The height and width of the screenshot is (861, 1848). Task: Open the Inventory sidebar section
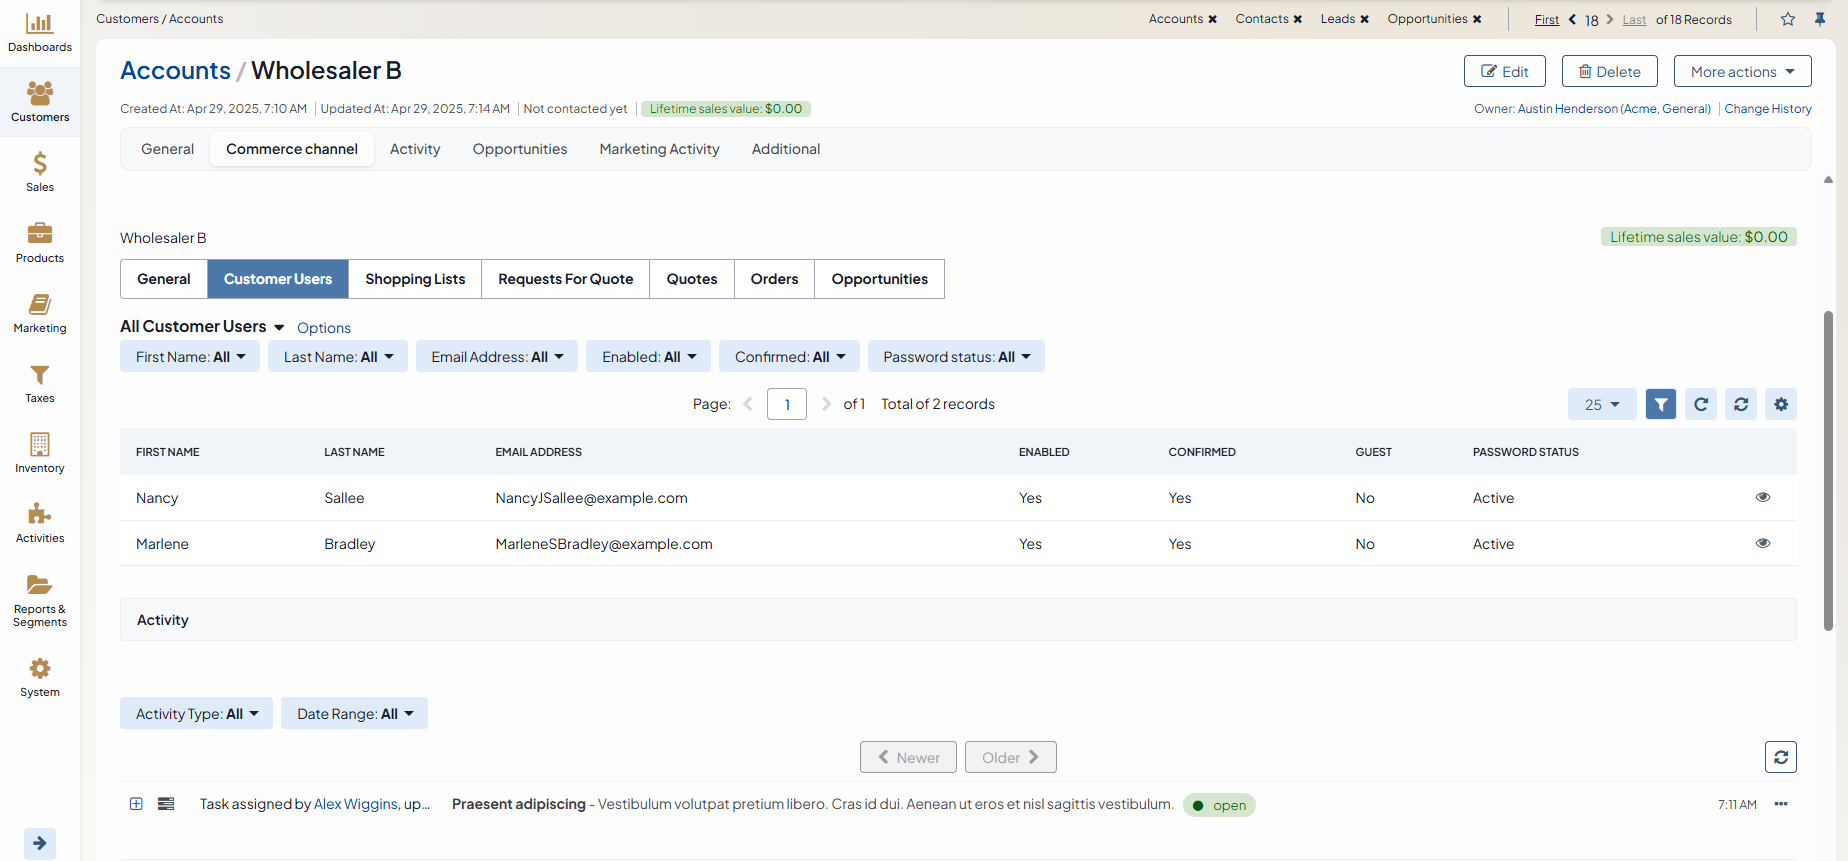[x=39, y=453]
